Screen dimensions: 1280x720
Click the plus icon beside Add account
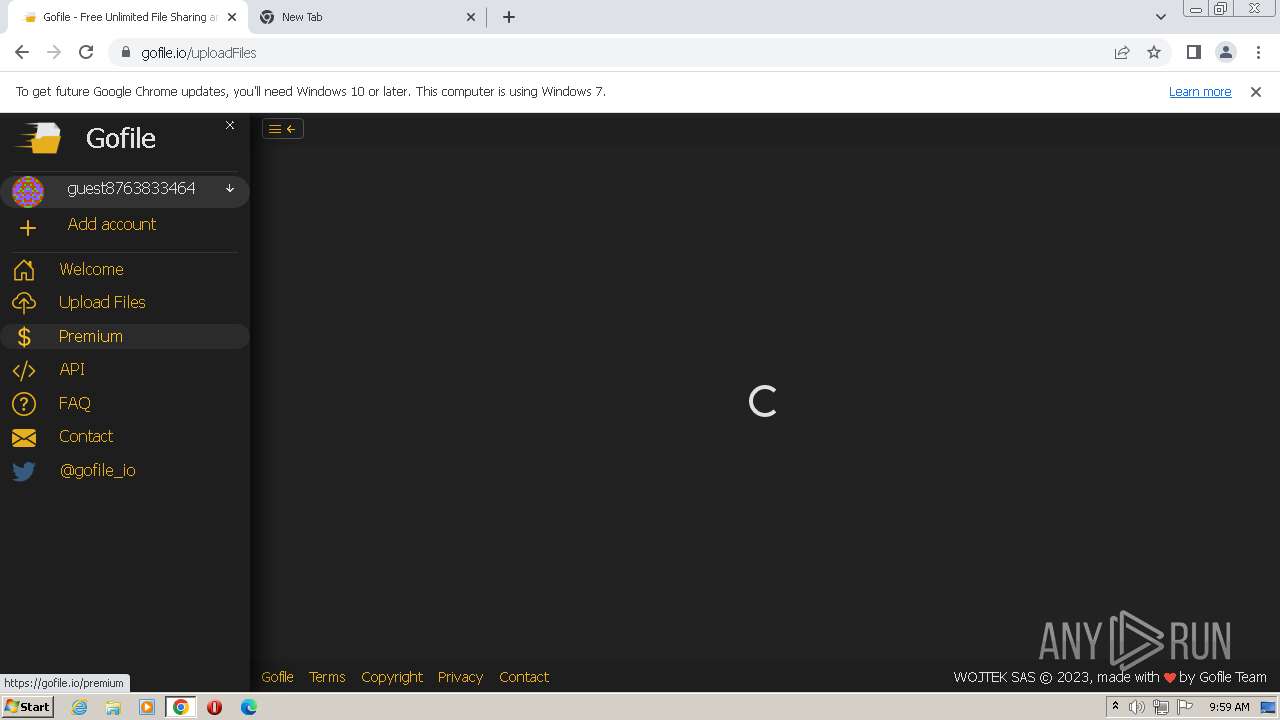(x=28, y=228)
